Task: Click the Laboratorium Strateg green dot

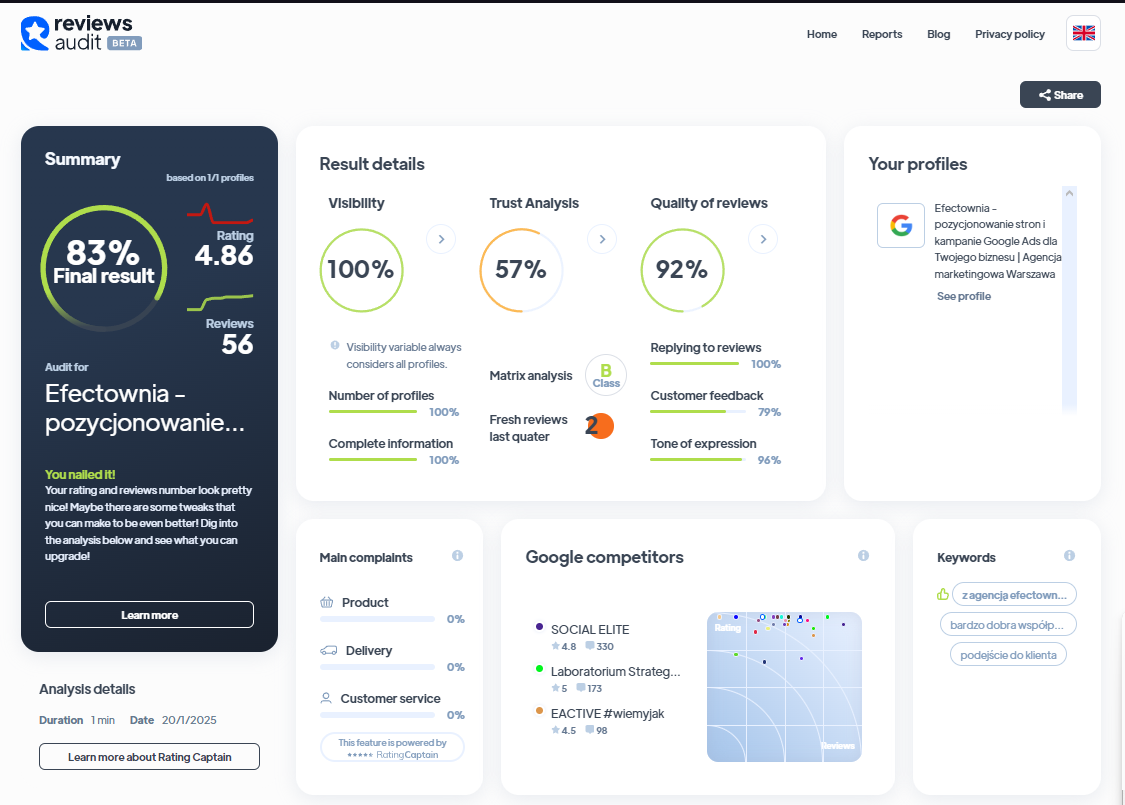Action: (540, 669)
